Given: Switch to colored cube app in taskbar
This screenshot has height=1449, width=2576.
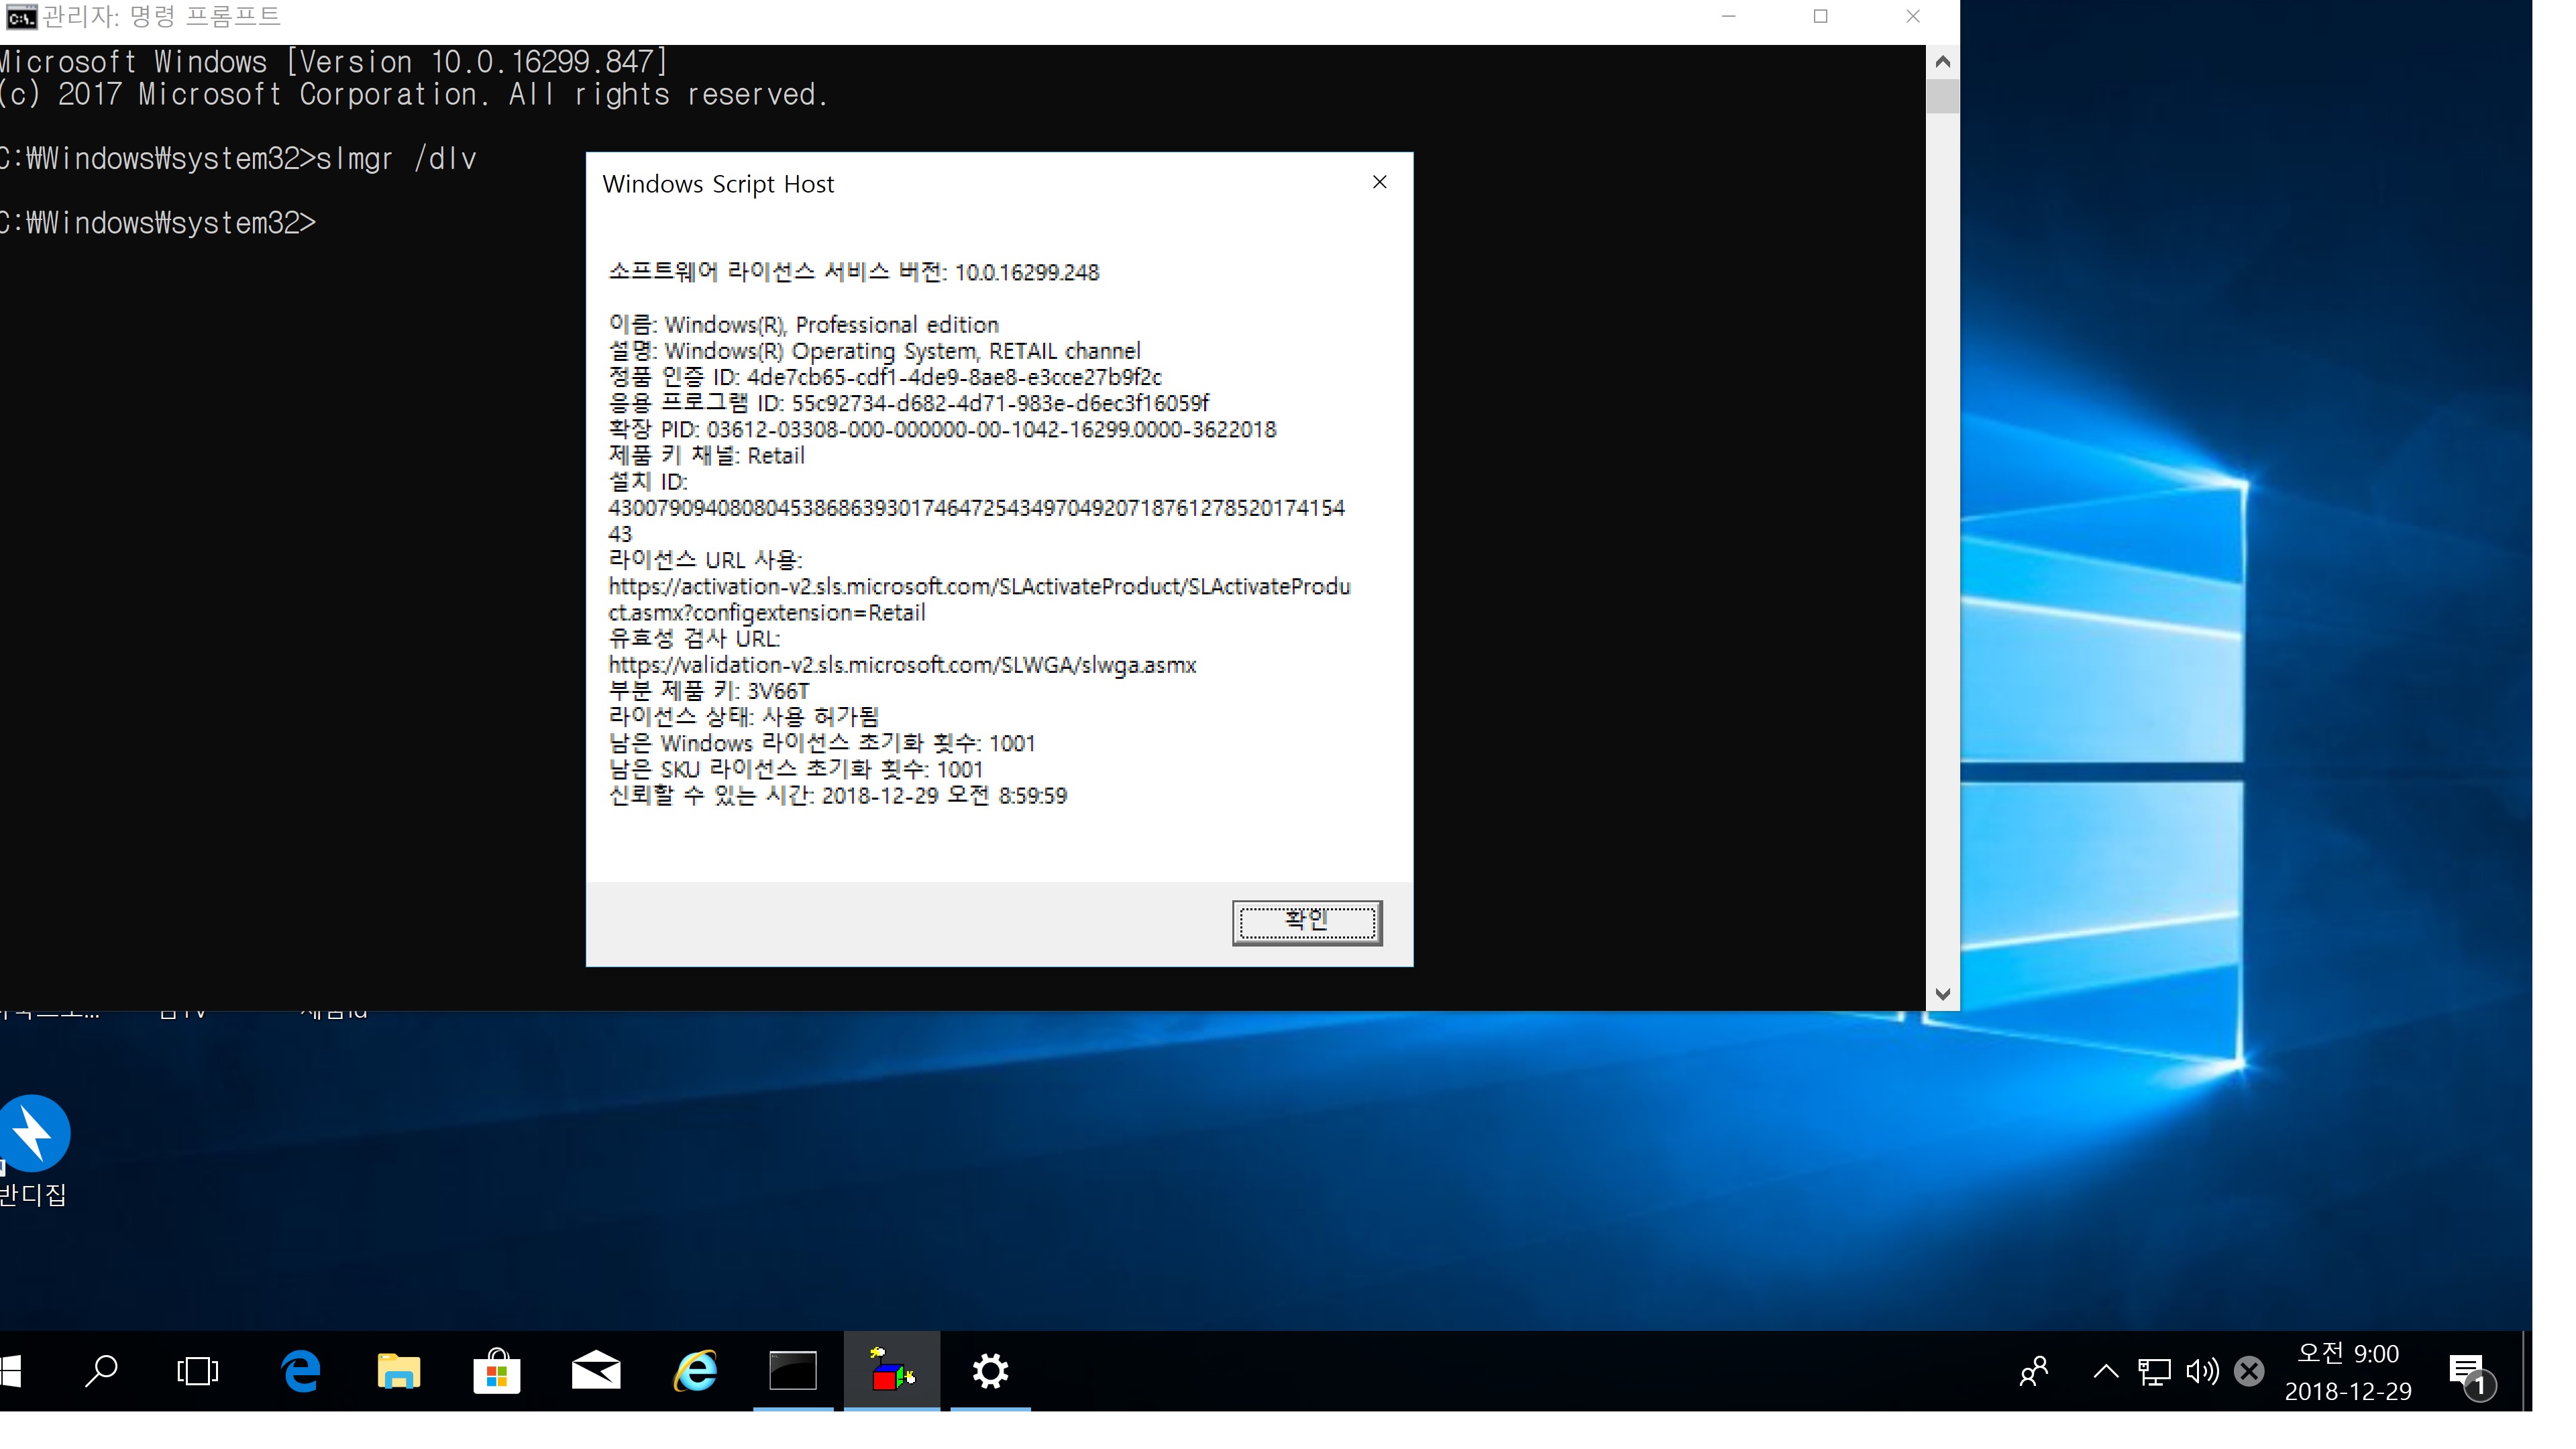Looking at the screenshot, I should [891, 1370].
